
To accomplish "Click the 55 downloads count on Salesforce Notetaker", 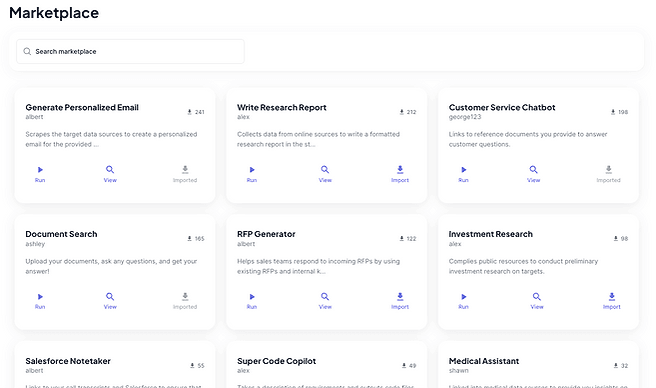I will (x=197, y=365).
